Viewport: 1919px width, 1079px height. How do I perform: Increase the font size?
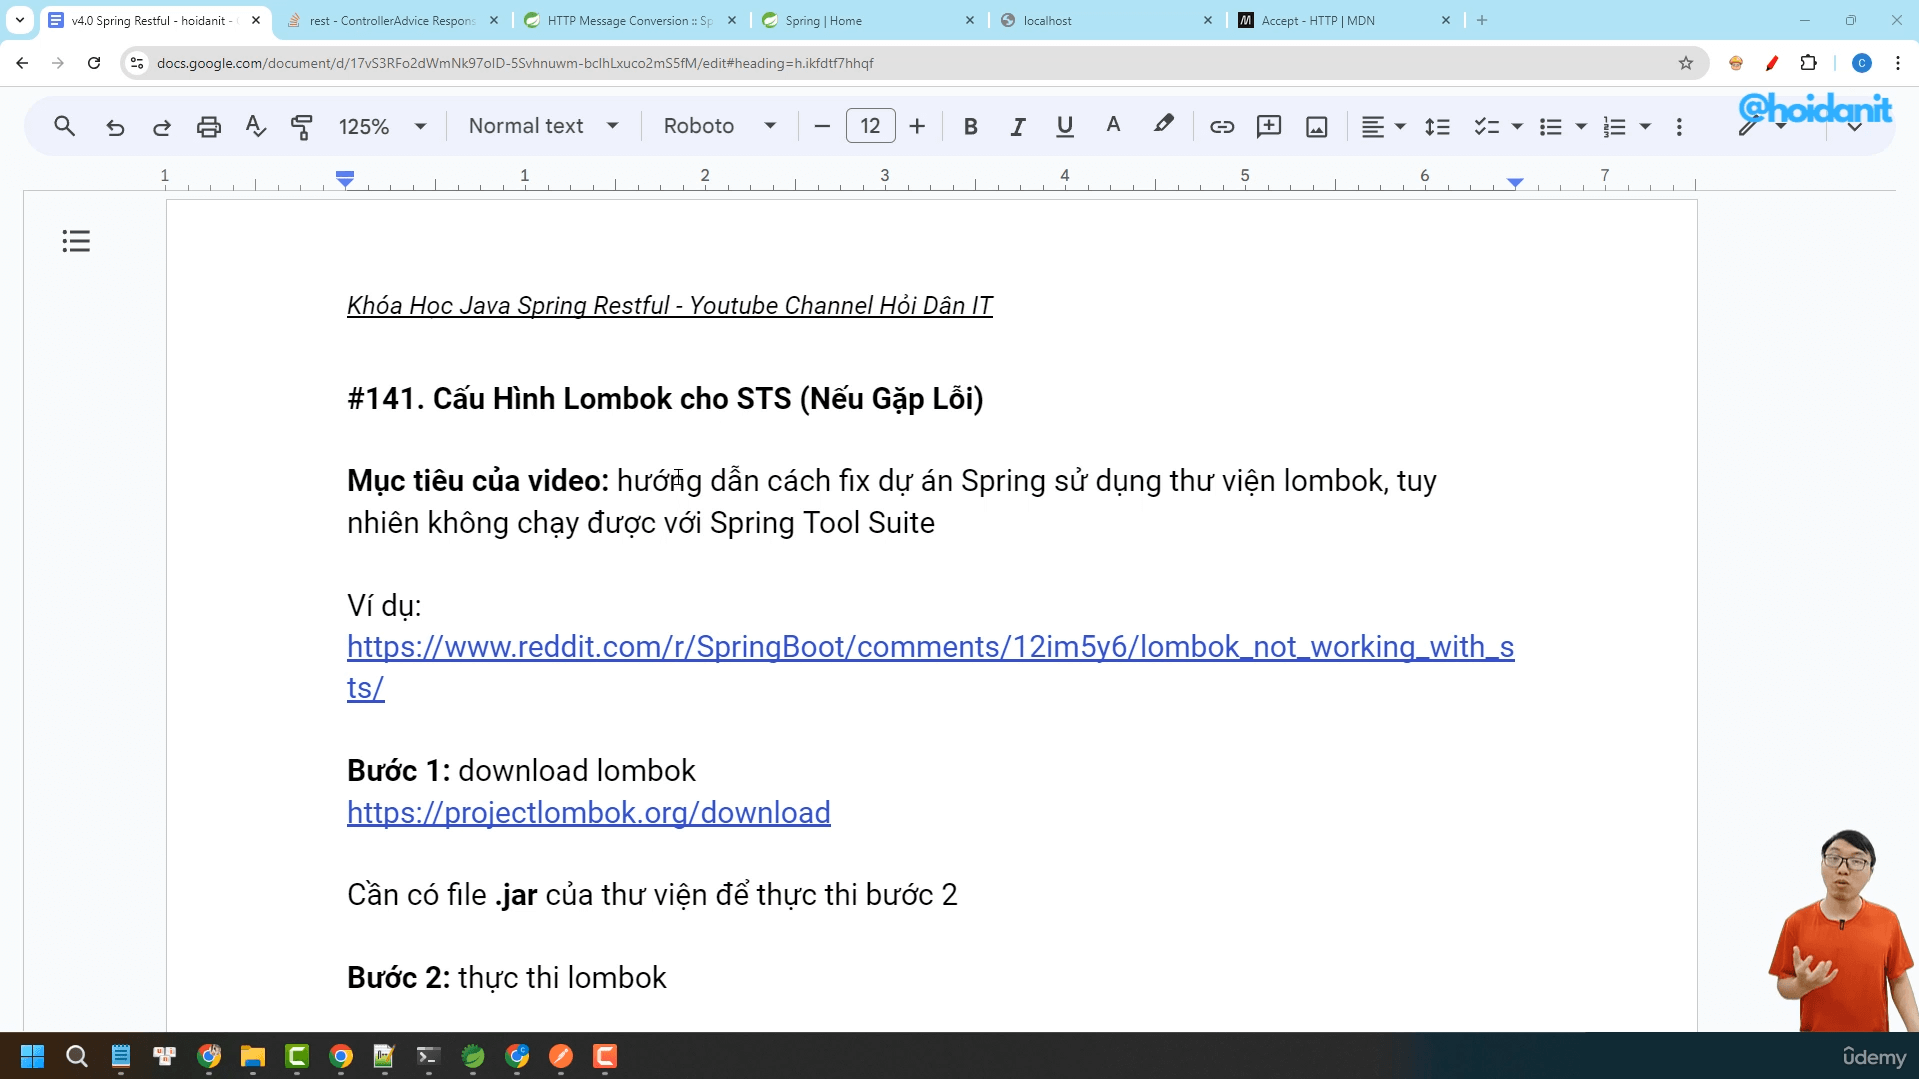click(x=917, y=127)
